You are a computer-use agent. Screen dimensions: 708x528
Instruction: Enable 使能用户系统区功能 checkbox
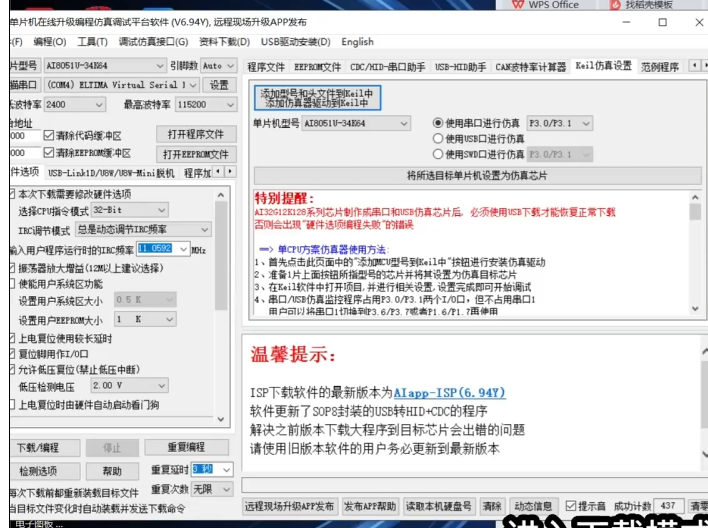click(x=12, y=284)
